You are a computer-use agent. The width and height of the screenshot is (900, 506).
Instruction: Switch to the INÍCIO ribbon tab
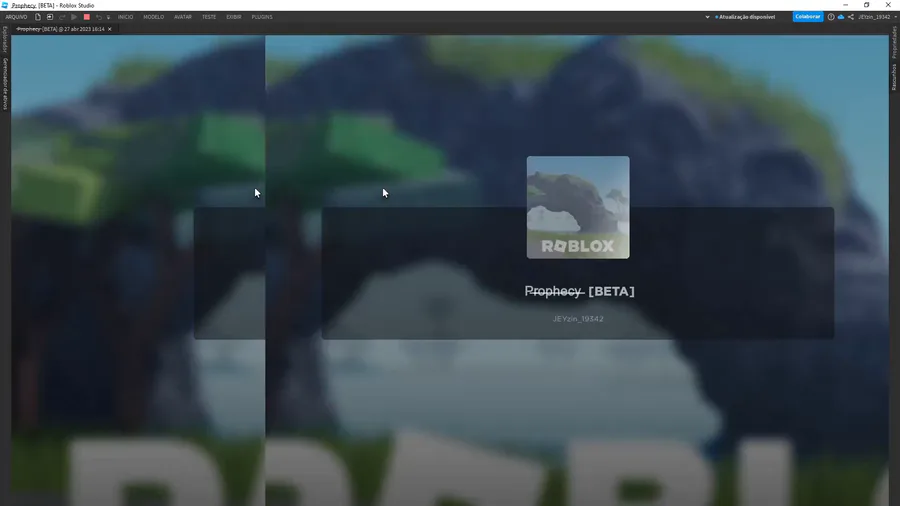coord(125,17)
